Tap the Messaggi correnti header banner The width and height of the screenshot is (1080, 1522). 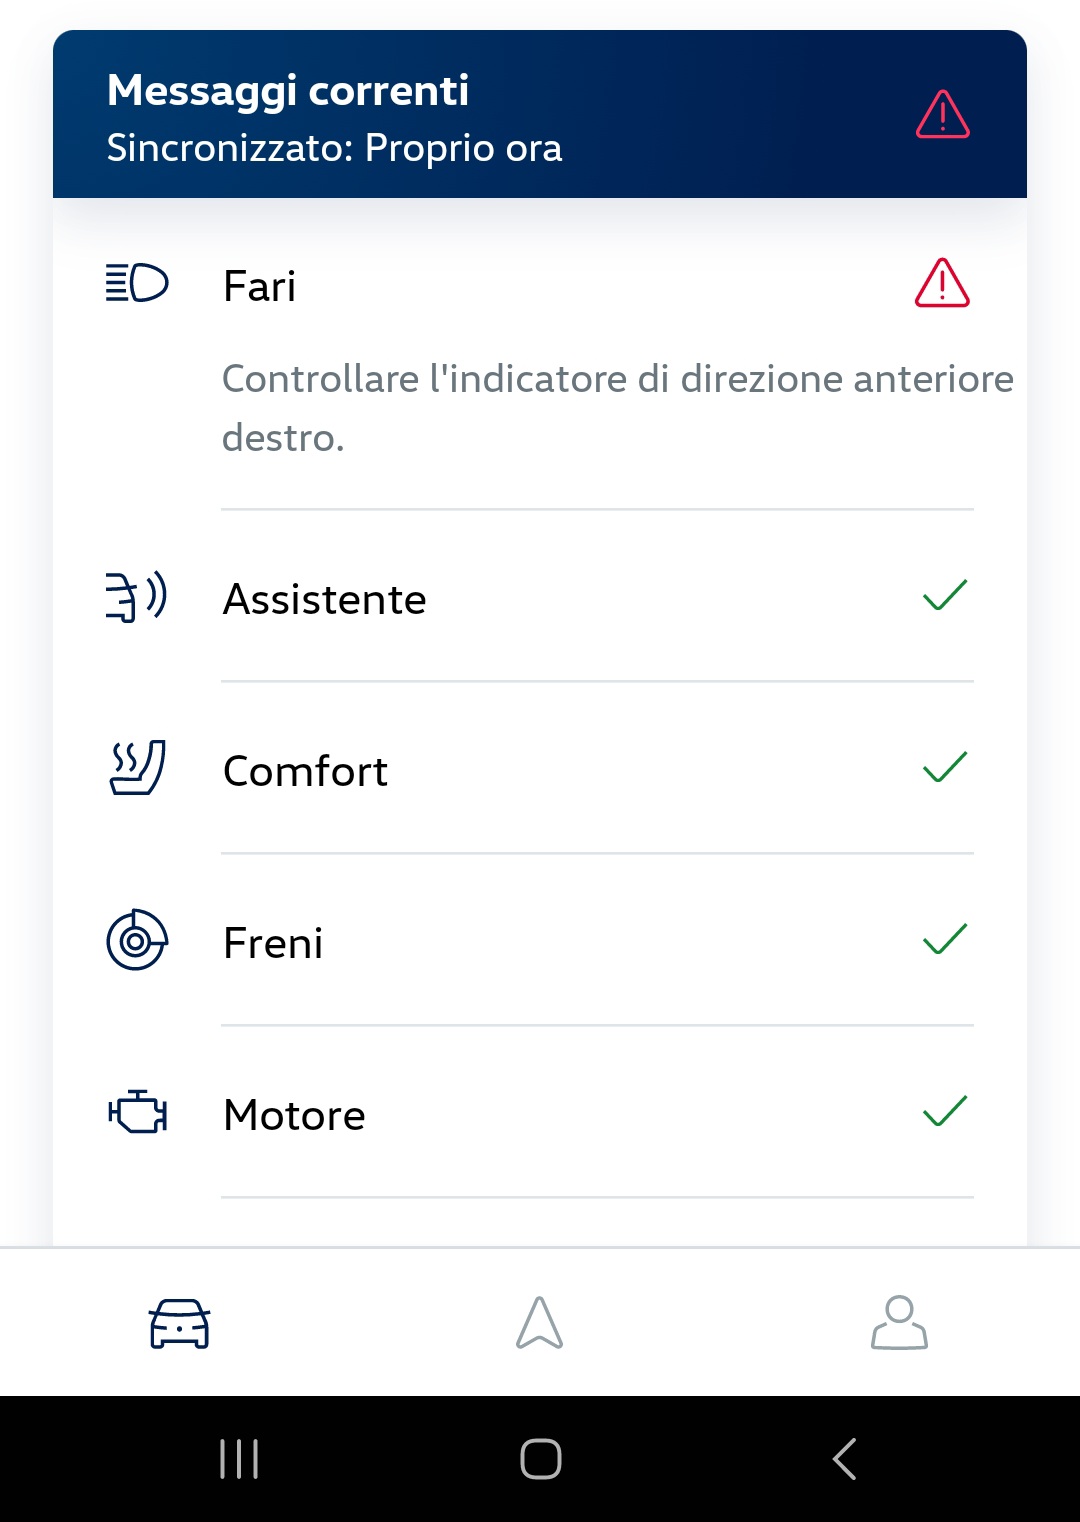point(540,114)
